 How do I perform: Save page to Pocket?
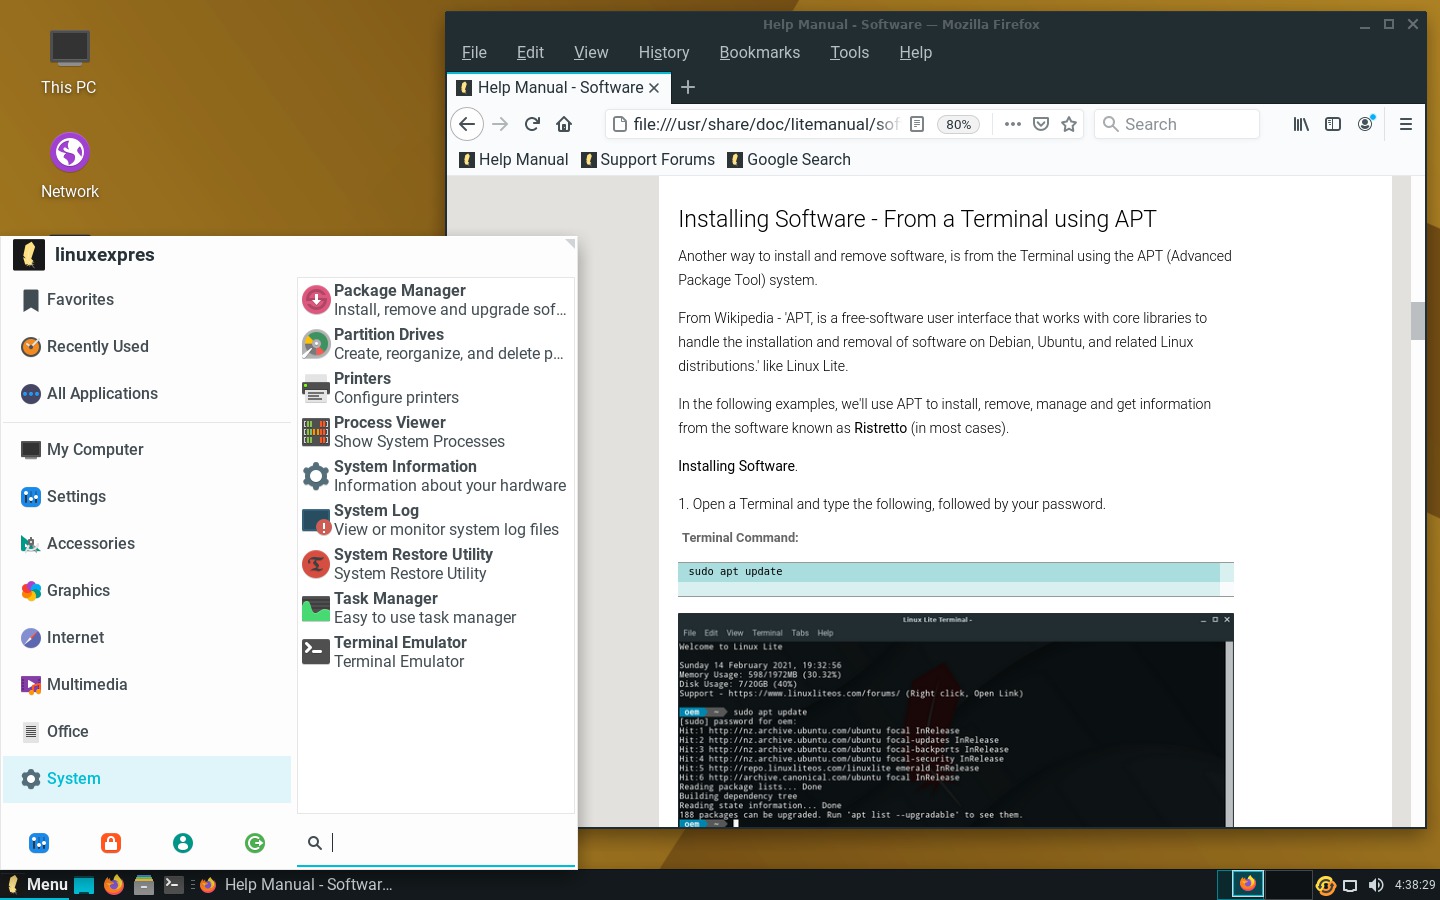tap(1041, 124)
